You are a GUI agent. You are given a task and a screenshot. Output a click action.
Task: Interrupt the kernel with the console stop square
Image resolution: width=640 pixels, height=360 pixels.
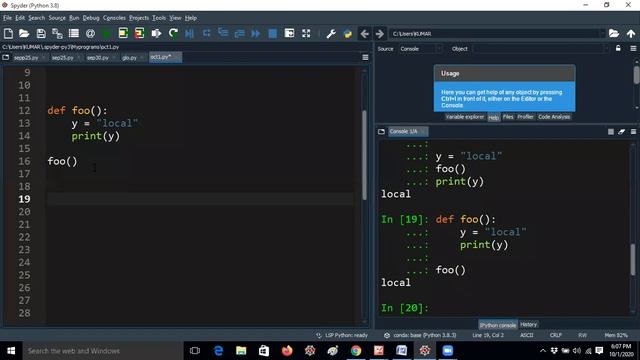pyautogui.click(x=611, y=131)
